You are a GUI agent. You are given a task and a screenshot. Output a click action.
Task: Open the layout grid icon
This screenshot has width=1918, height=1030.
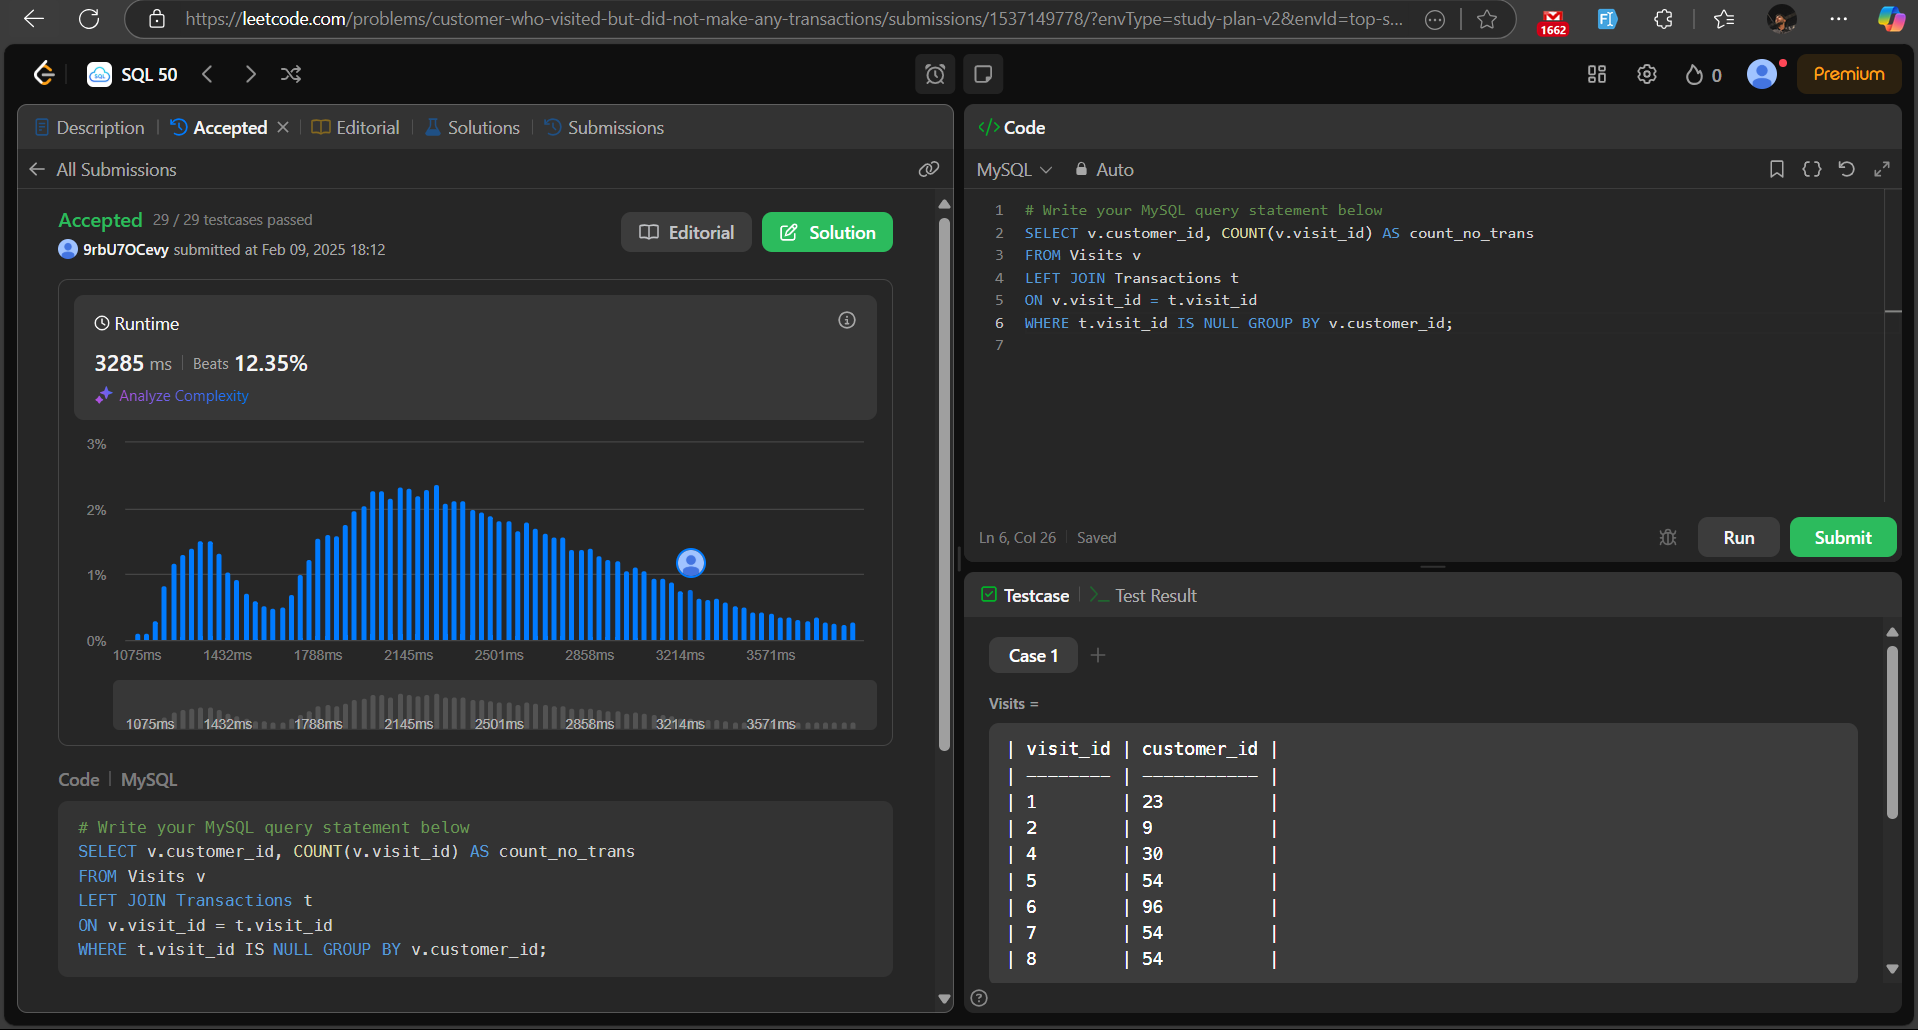click(x=1597, y=74)
